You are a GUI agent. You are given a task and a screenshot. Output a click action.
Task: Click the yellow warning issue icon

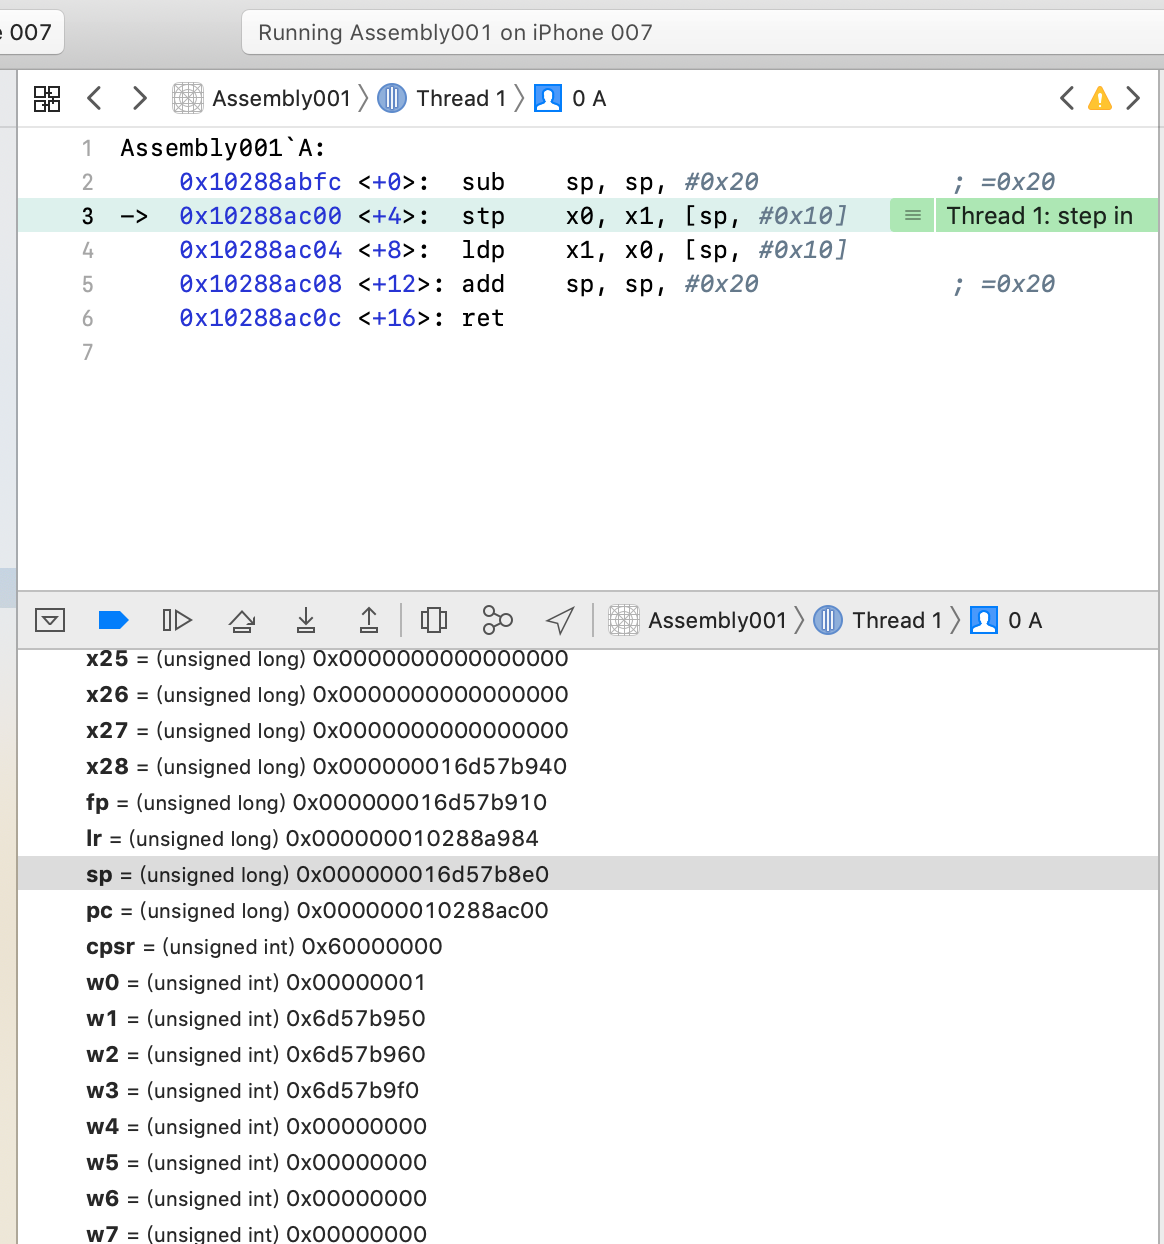pyautogui.click(x=1100, y=98)
